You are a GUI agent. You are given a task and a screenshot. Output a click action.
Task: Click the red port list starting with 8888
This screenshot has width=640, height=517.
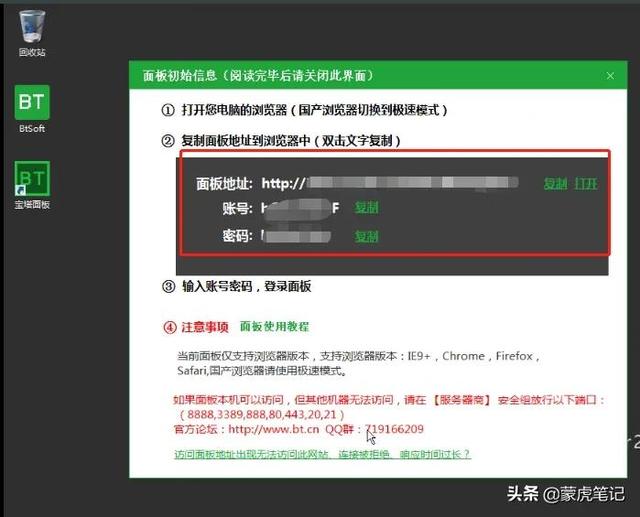(264, 415)
